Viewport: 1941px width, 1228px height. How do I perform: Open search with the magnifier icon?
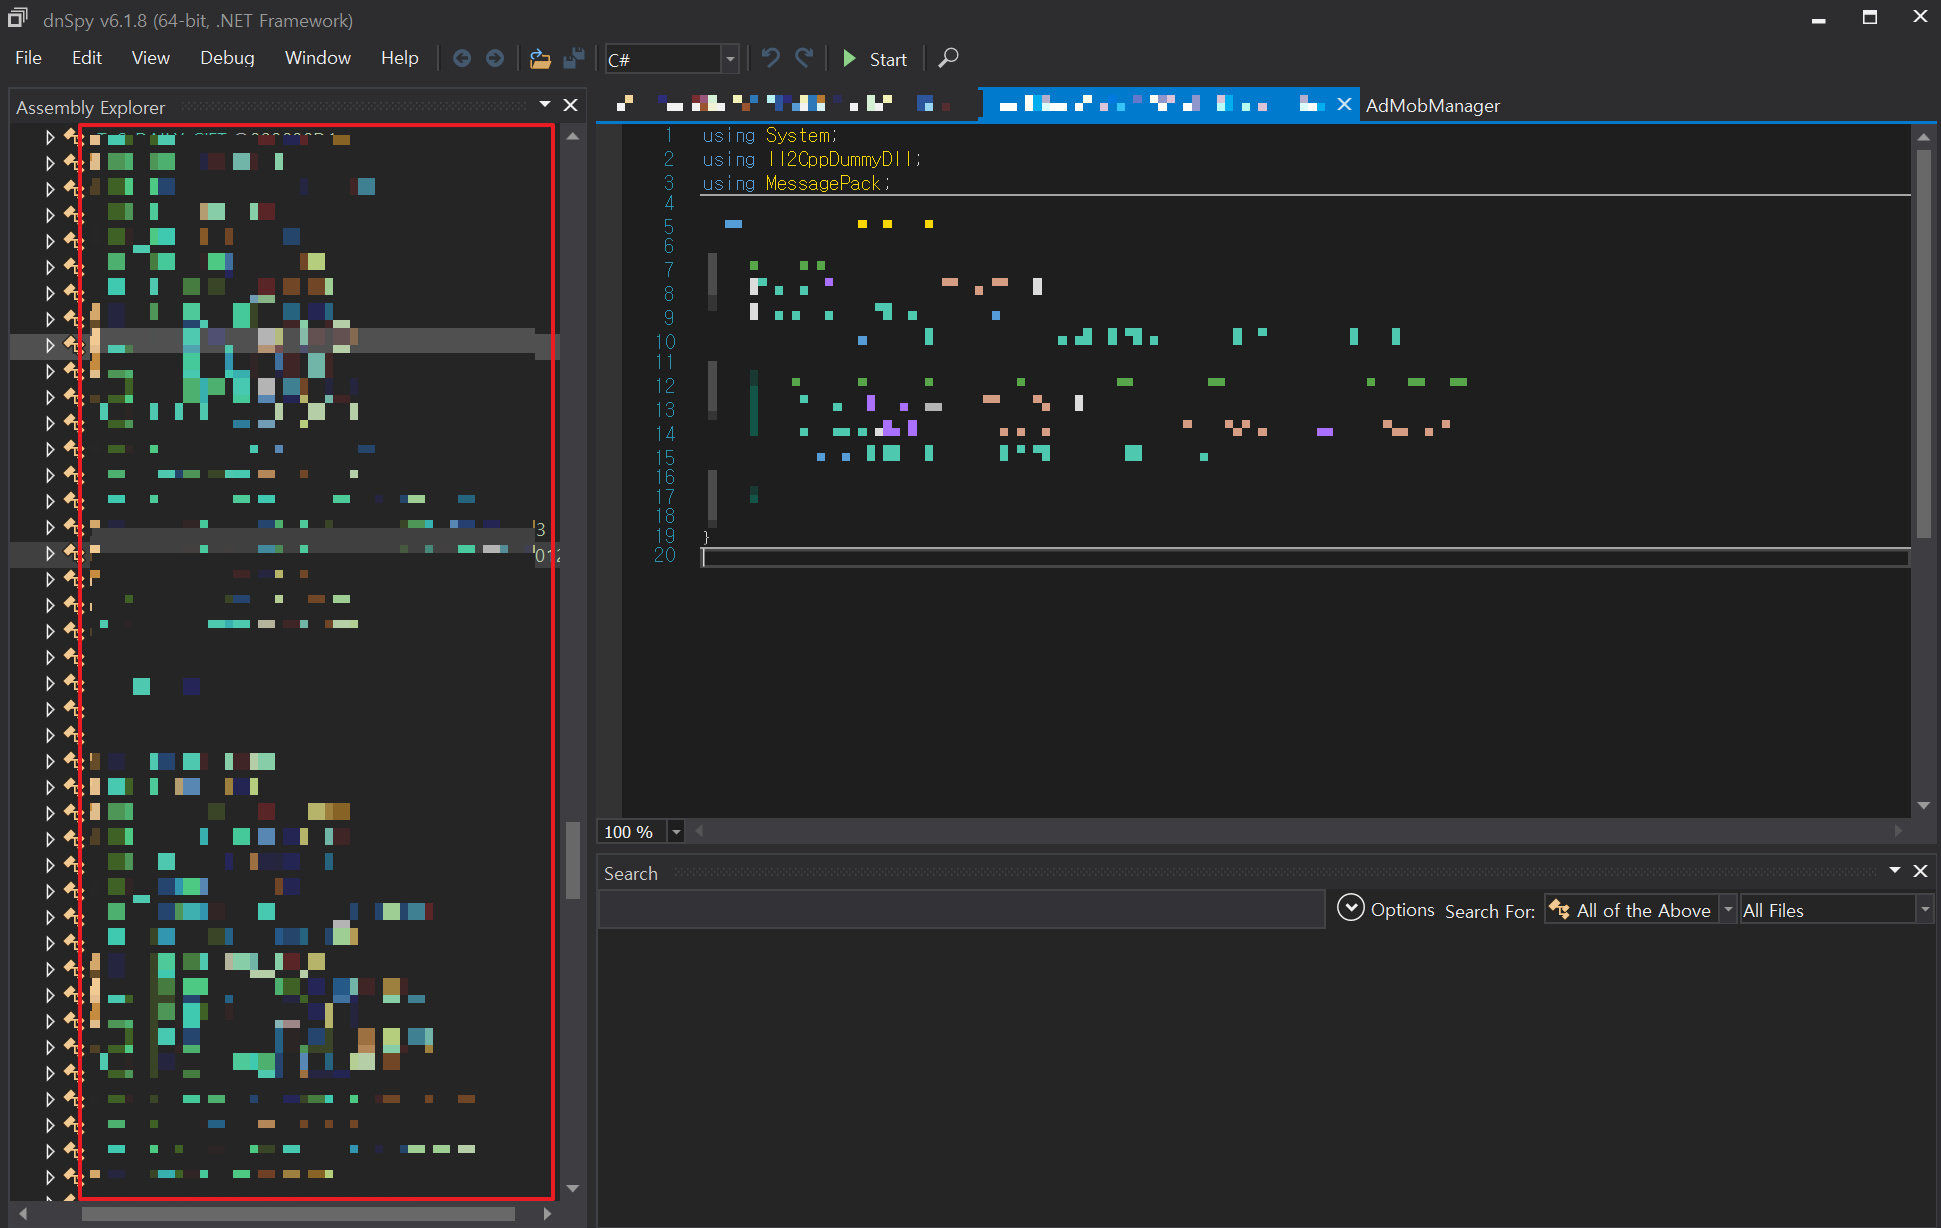[948, 59]
